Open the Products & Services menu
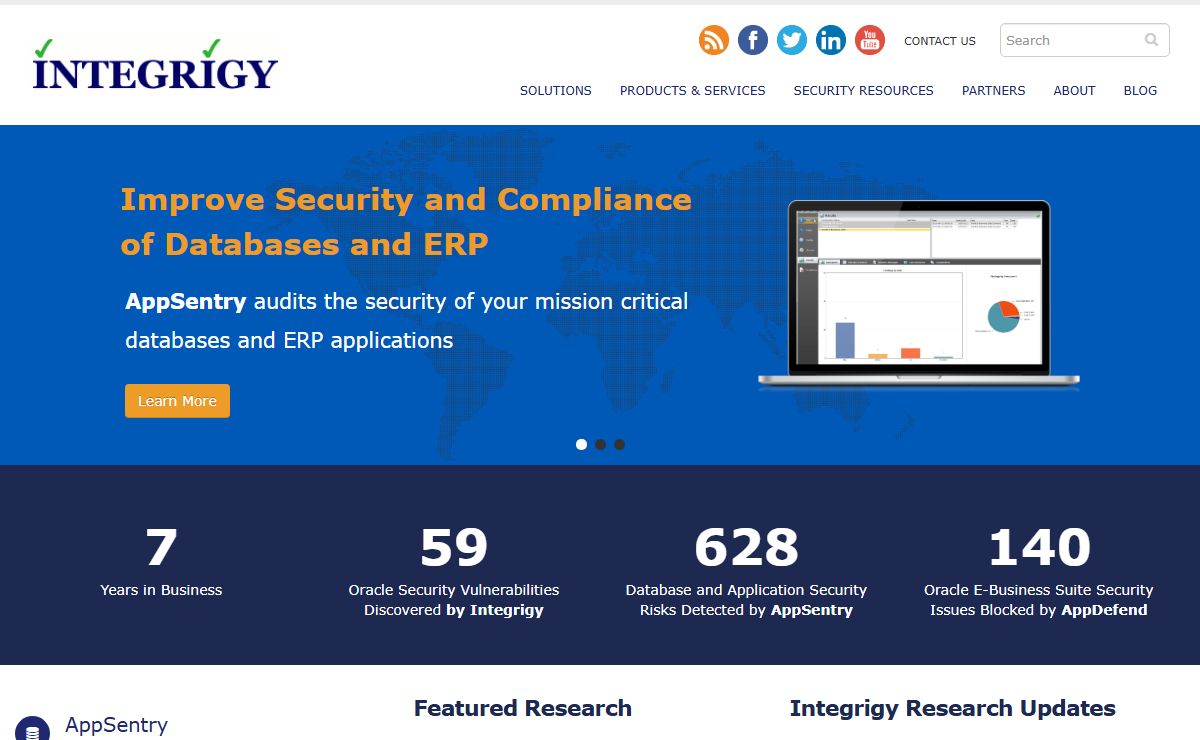 693,90
